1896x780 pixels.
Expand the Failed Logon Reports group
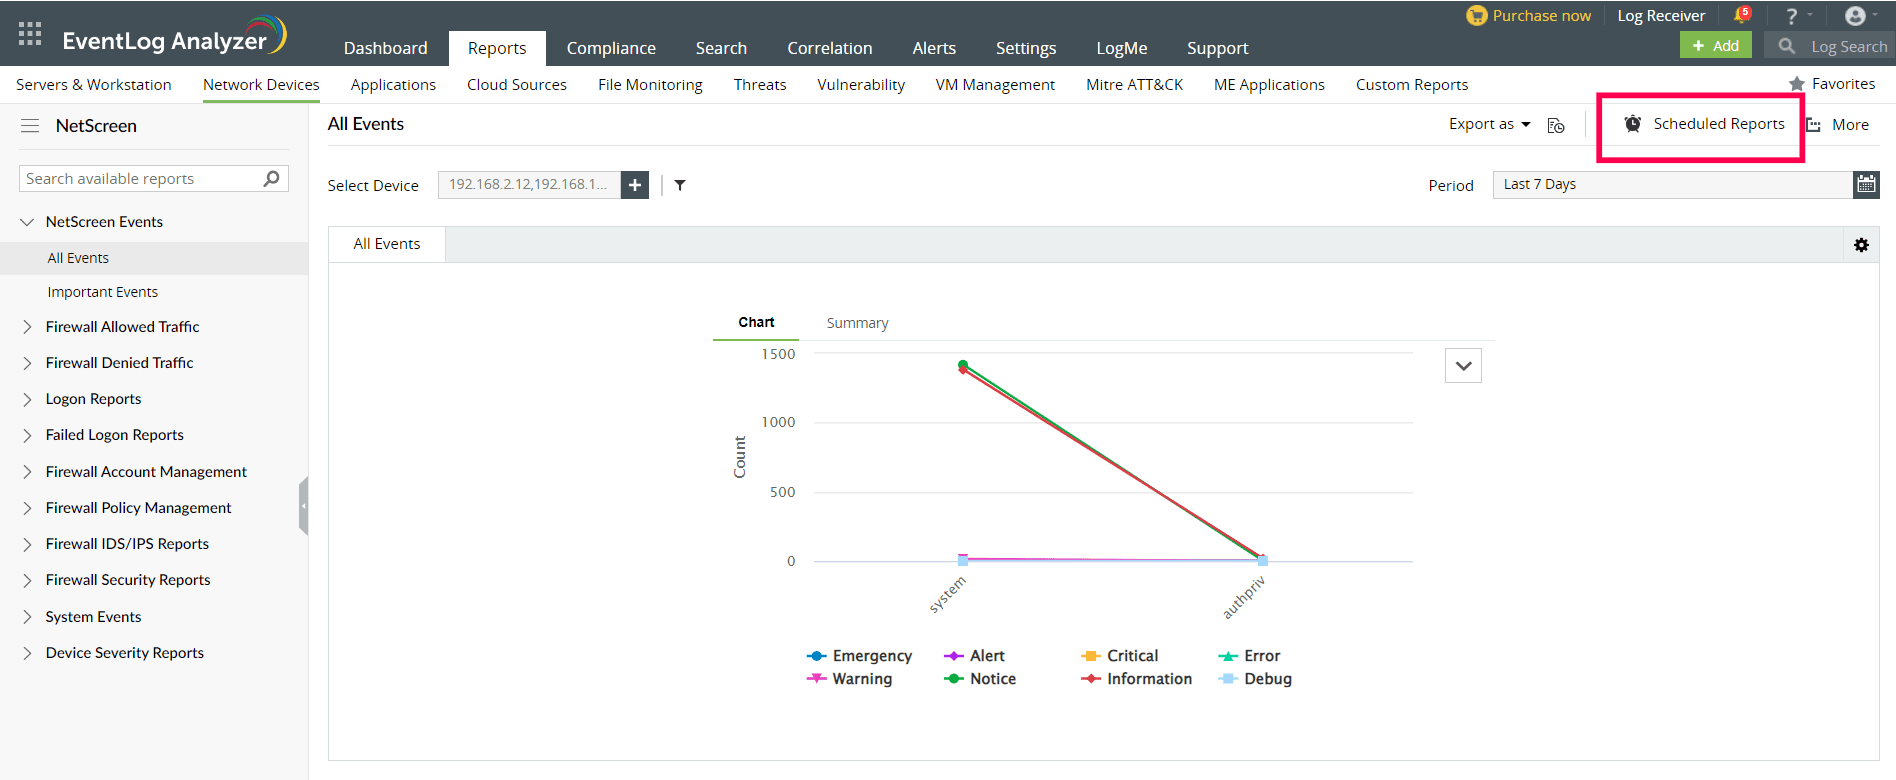click(x=27, y=435)
